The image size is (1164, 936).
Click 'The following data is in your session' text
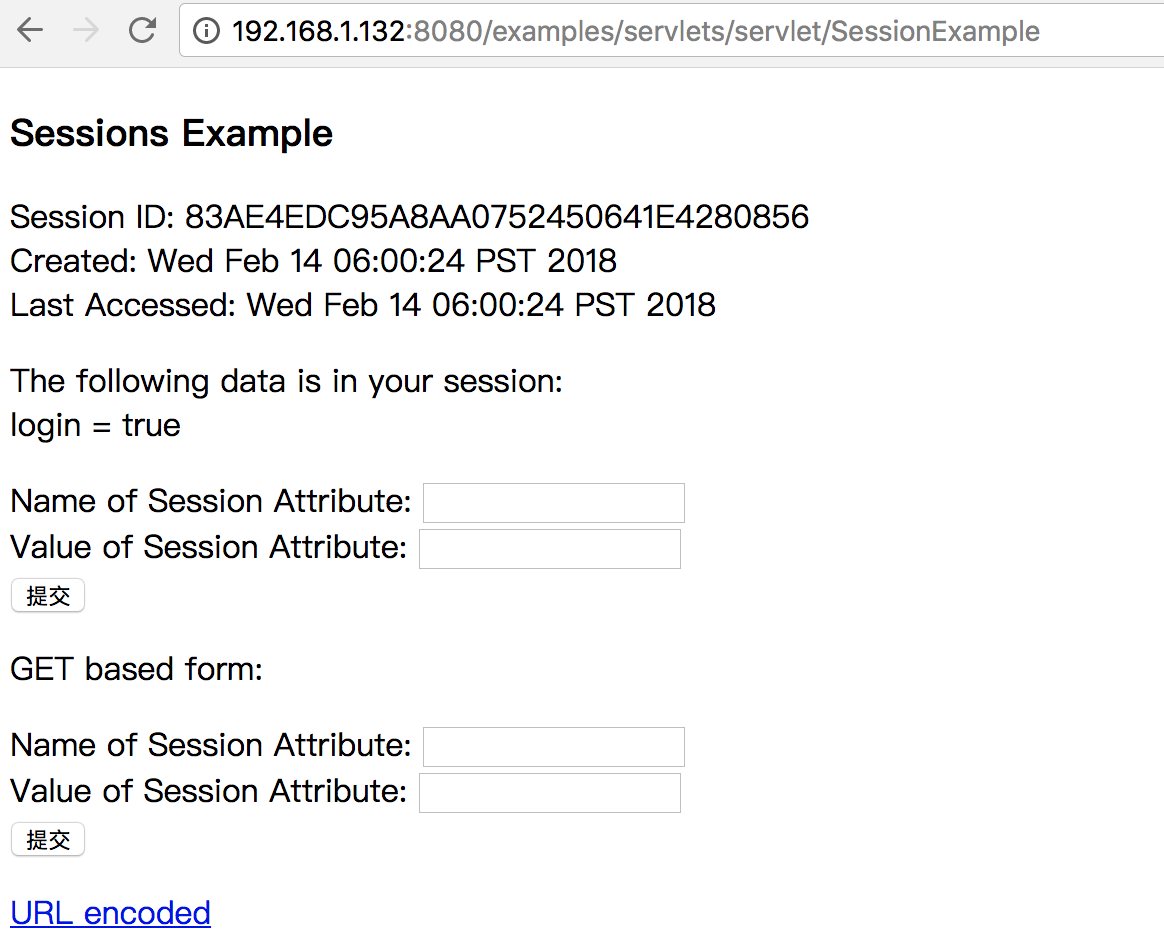pyautogui.click(x=286, y=382)
